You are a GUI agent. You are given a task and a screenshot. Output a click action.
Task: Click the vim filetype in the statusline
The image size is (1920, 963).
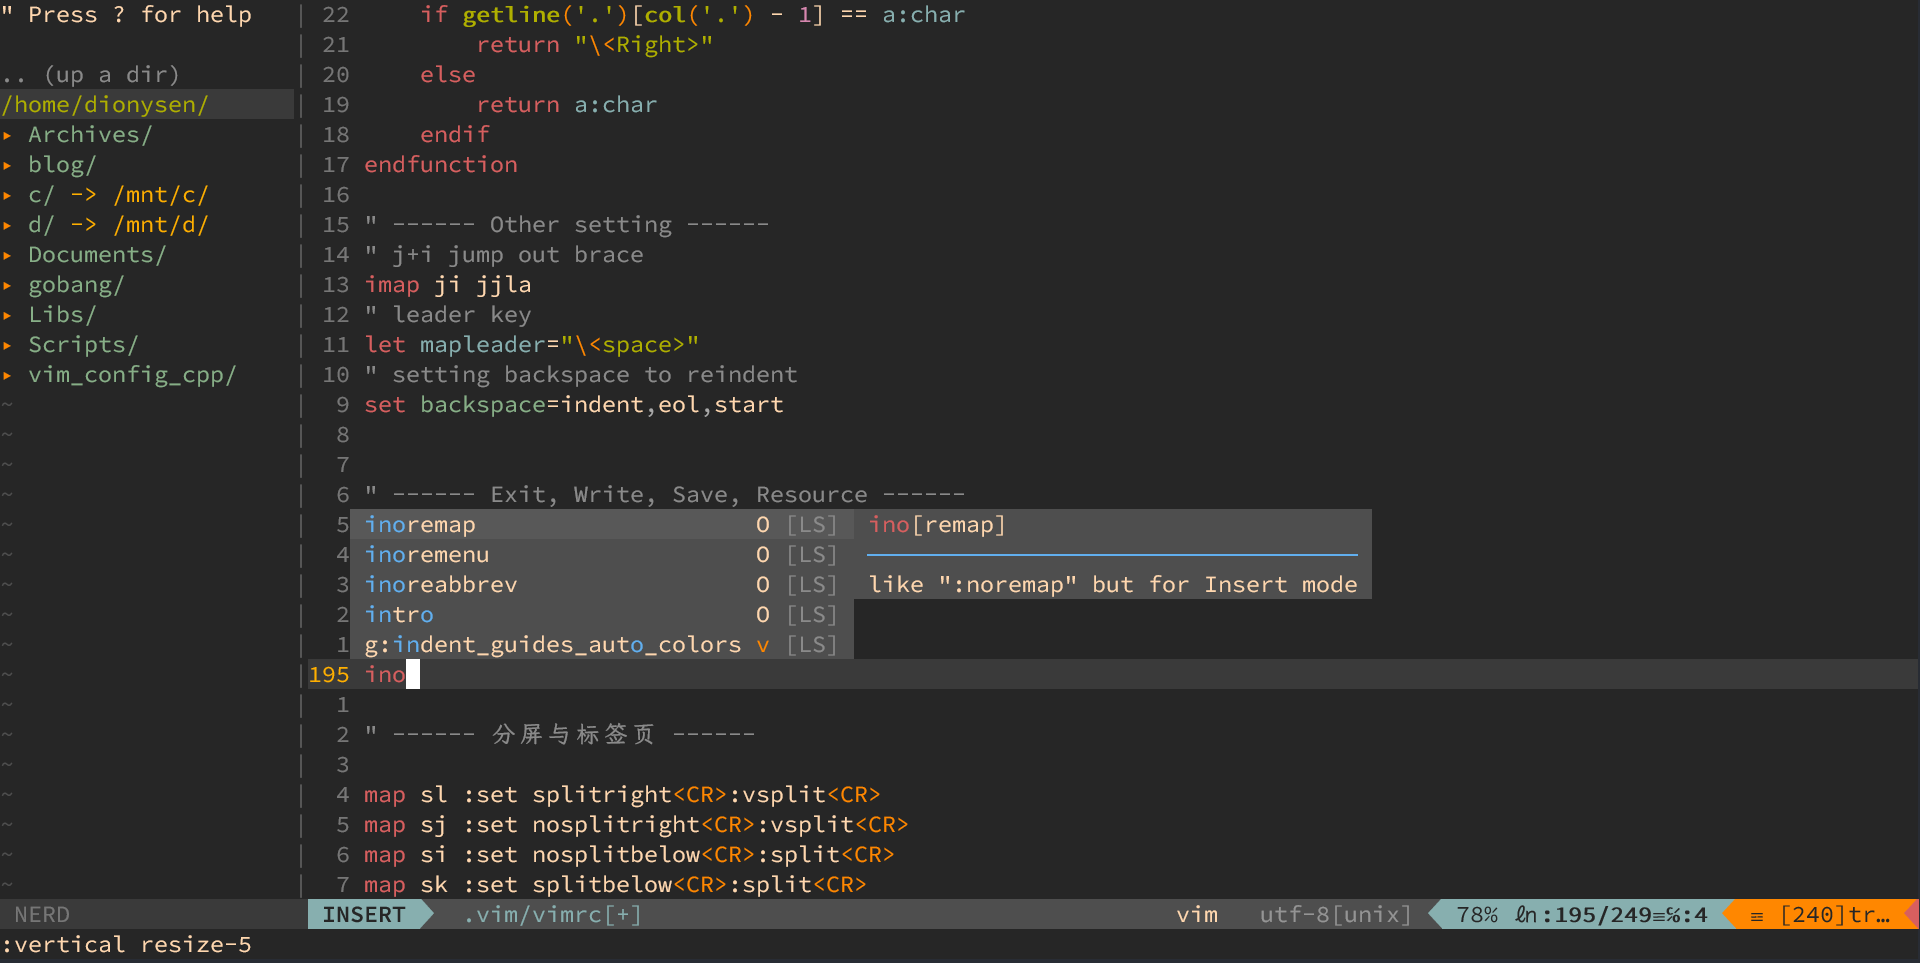coord(1197,915)
